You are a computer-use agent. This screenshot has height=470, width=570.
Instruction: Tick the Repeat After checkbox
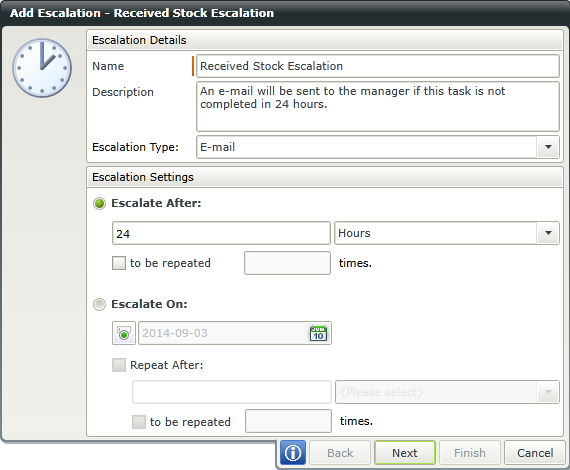pos(119,365)
